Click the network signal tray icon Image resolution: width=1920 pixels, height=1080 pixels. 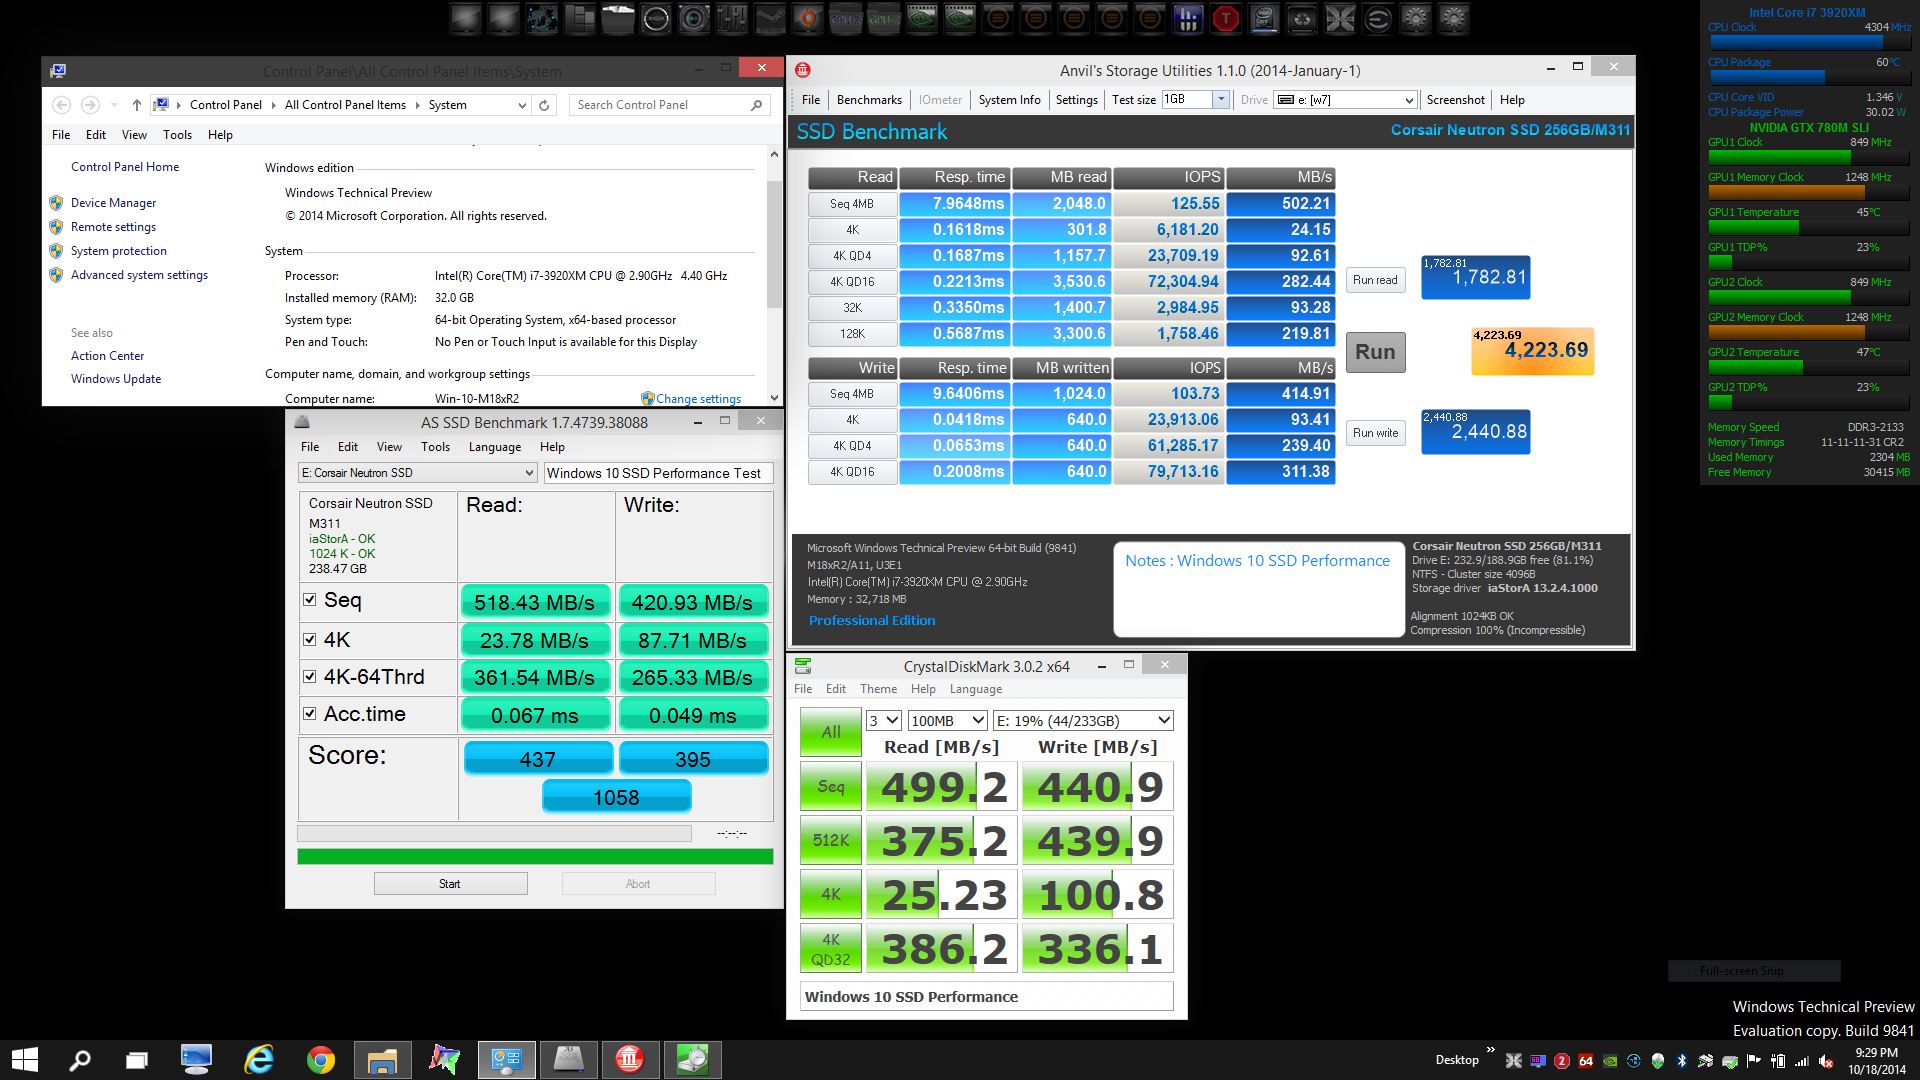click(x=1802, y=1061)
